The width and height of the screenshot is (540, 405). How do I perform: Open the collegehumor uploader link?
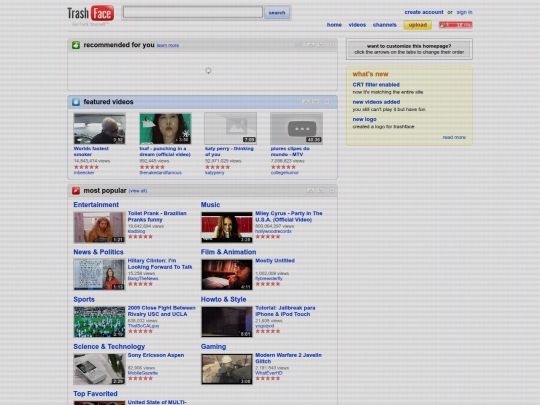point(284,173)
